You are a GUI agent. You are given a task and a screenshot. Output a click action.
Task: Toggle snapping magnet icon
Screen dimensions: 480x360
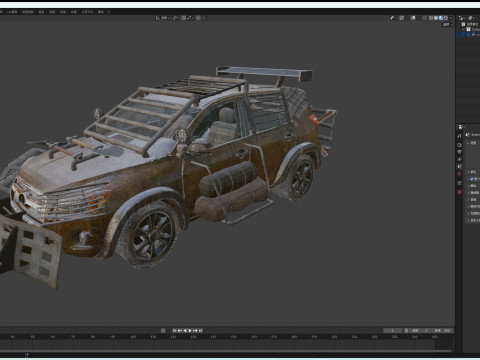pyautogui.click(x=184, y=18)
